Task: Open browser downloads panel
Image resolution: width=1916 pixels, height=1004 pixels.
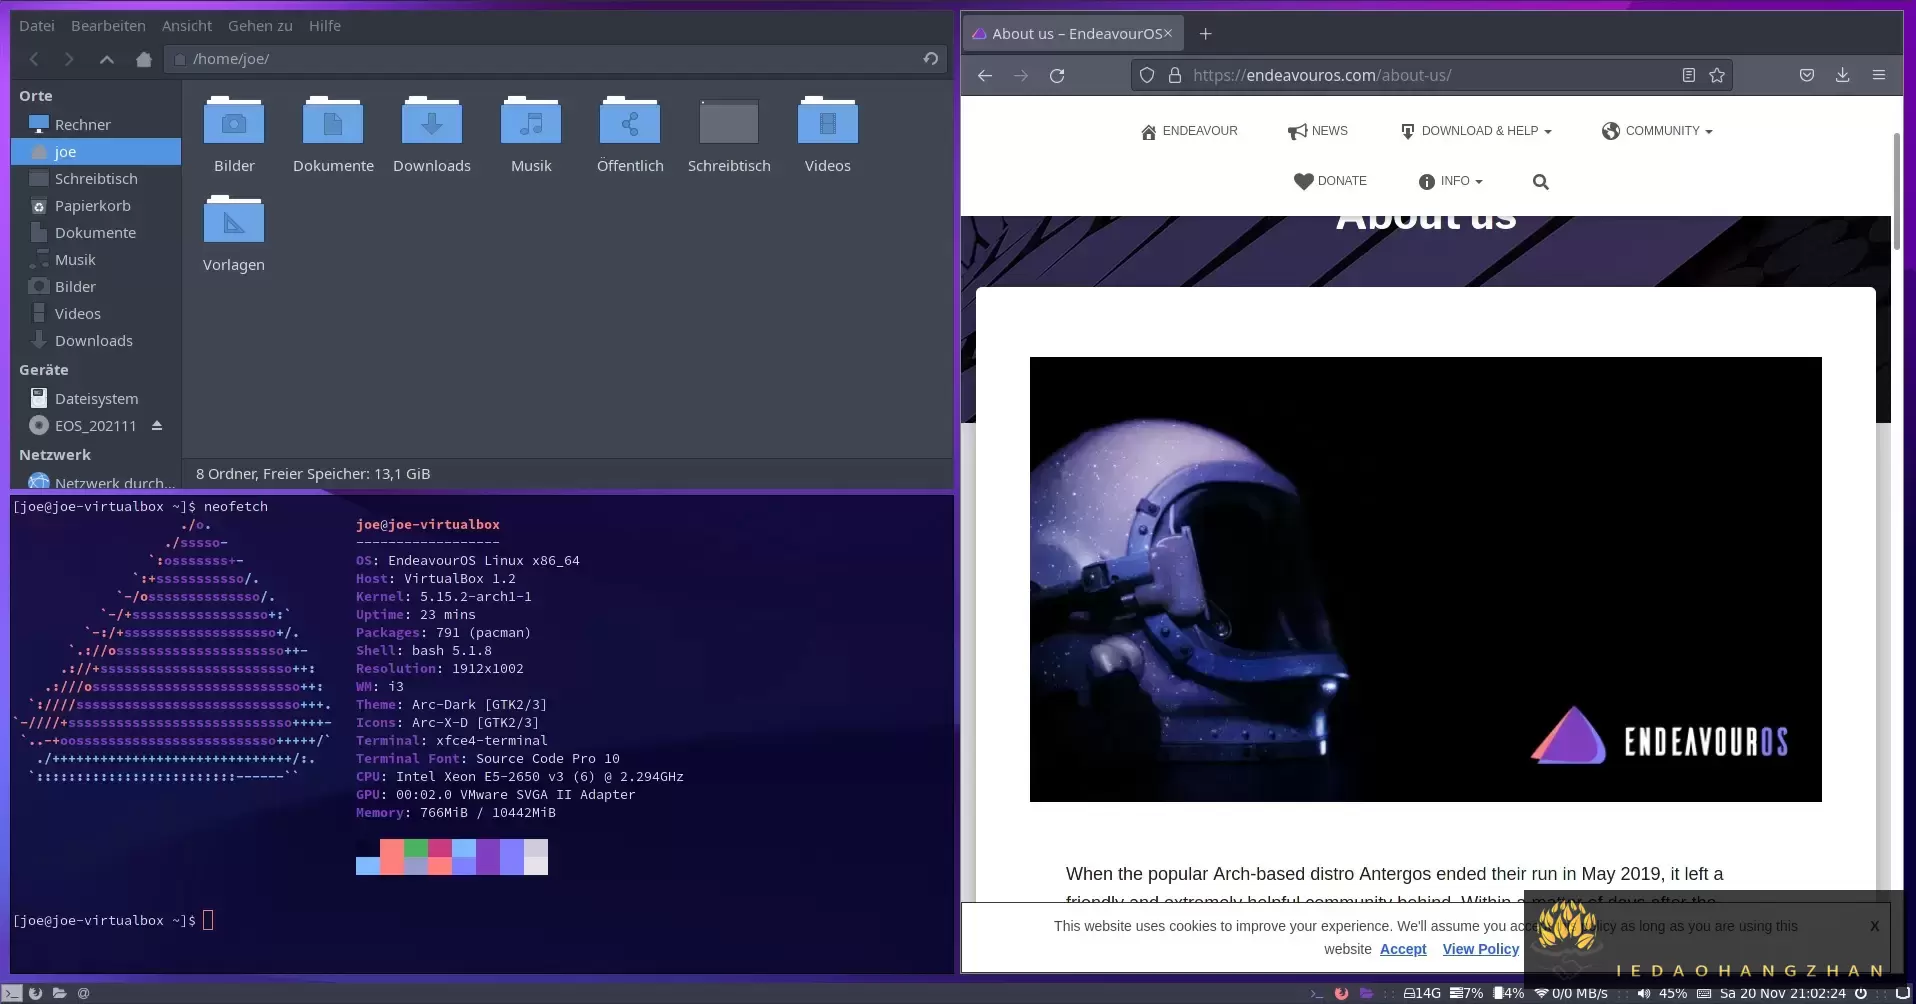Action: click(1843, 75)
